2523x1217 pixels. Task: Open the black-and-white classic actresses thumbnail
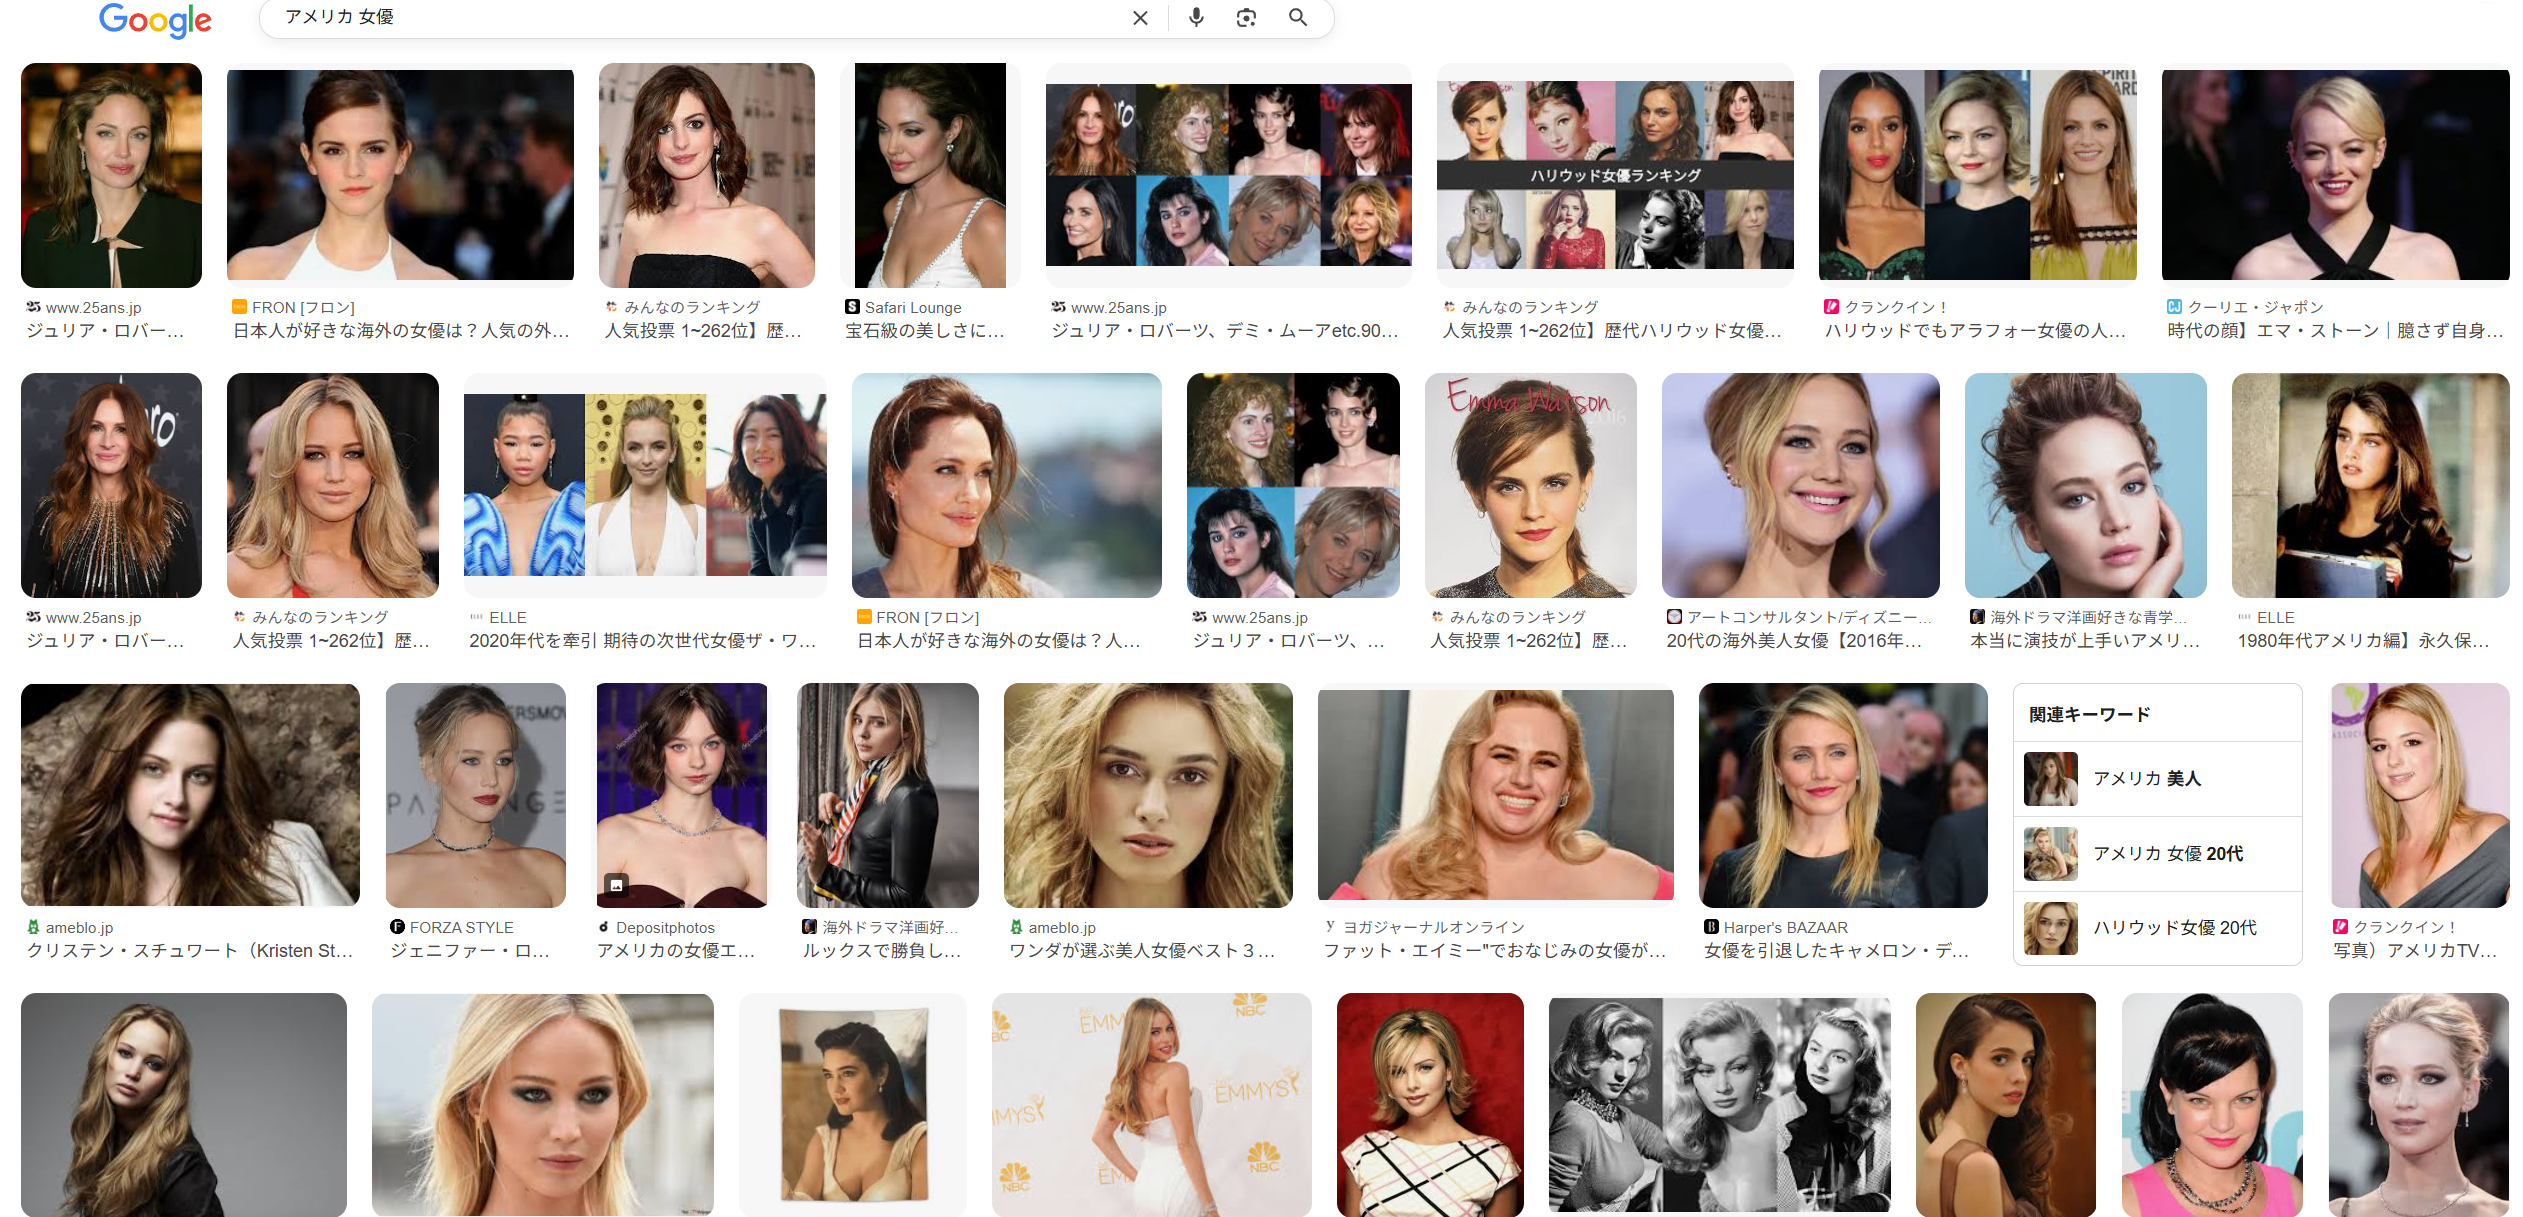point(1719,1104)
